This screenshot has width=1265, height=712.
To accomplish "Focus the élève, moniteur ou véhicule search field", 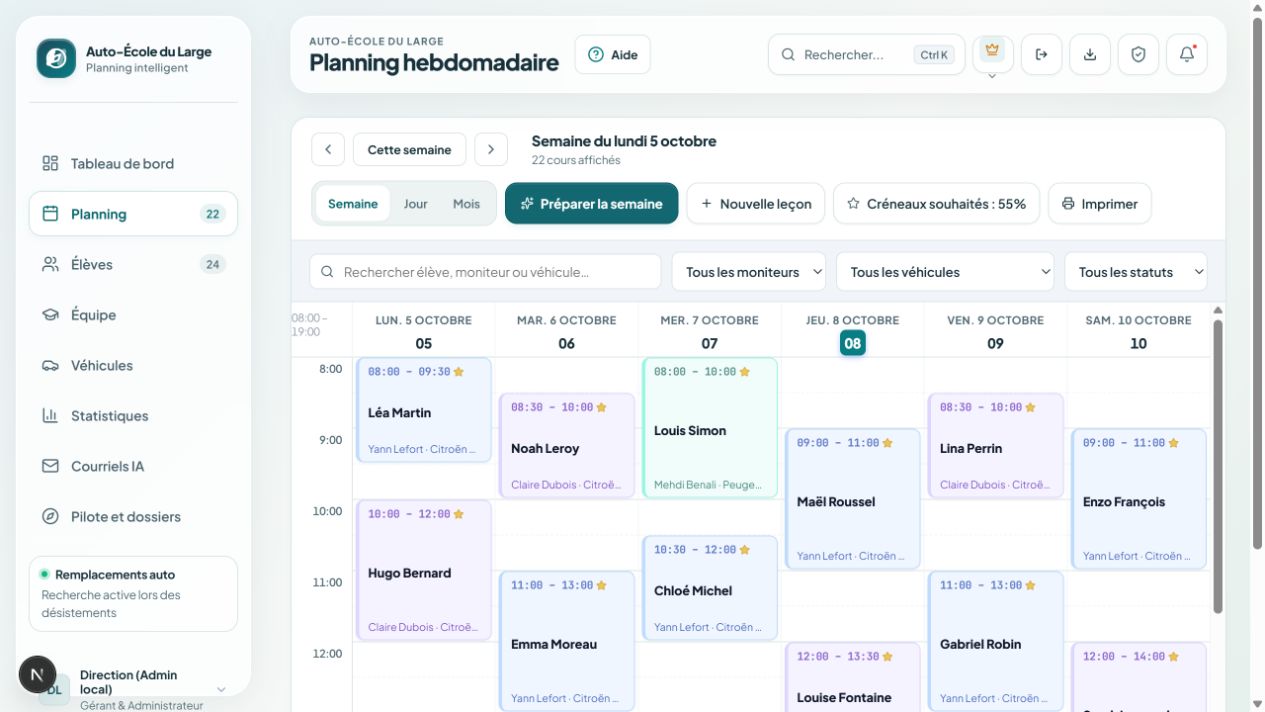I will point(486,272).
